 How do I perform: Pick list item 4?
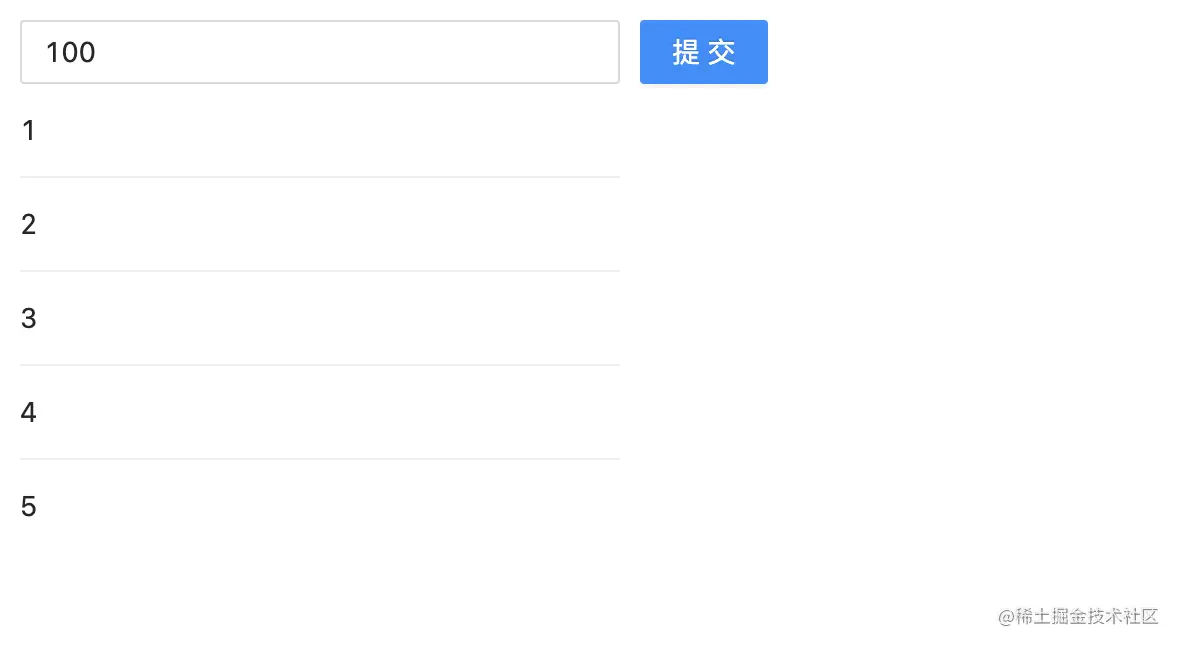click(28, 413)
